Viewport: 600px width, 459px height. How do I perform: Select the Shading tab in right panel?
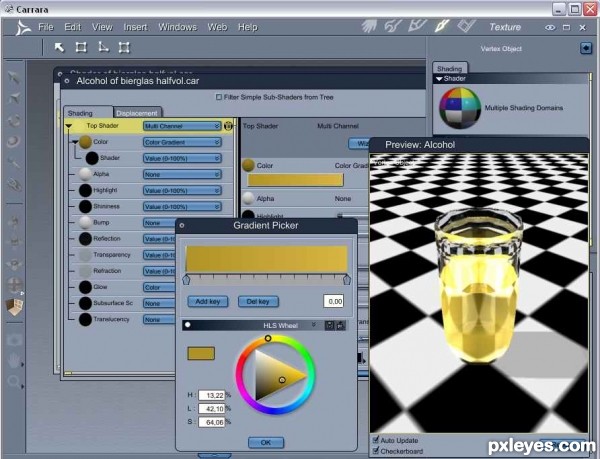pos(449,68)
